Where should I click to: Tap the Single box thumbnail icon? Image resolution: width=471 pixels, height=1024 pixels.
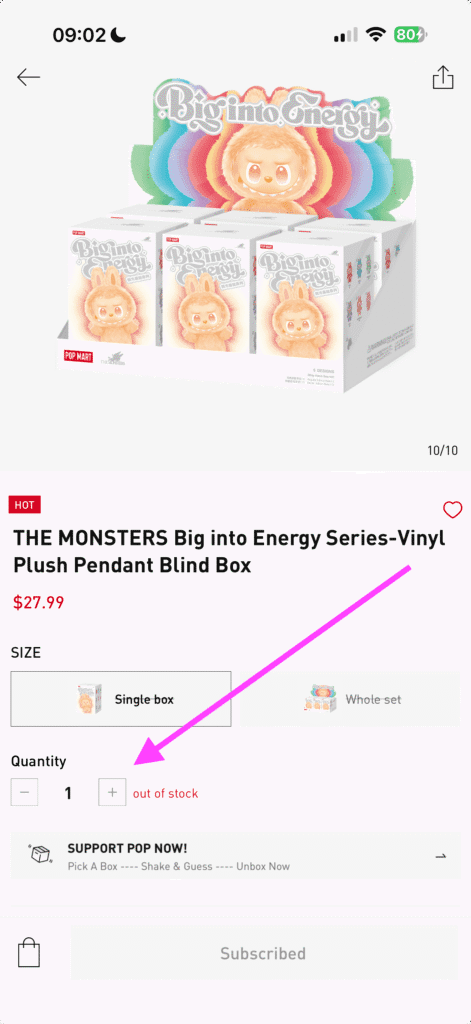tap(88, 699)
